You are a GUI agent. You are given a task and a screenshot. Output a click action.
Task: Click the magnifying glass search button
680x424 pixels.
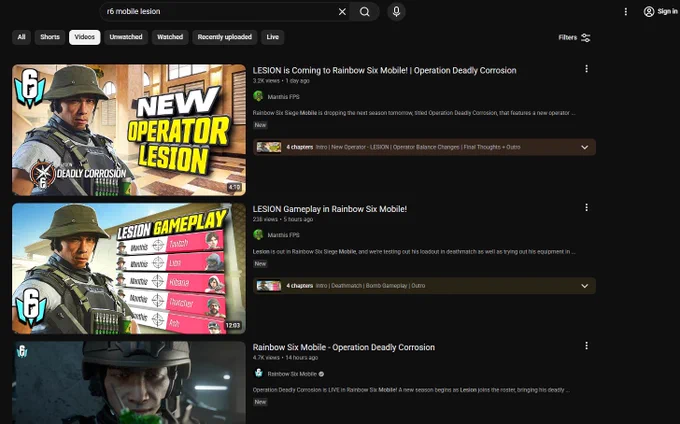pos(365,12)
